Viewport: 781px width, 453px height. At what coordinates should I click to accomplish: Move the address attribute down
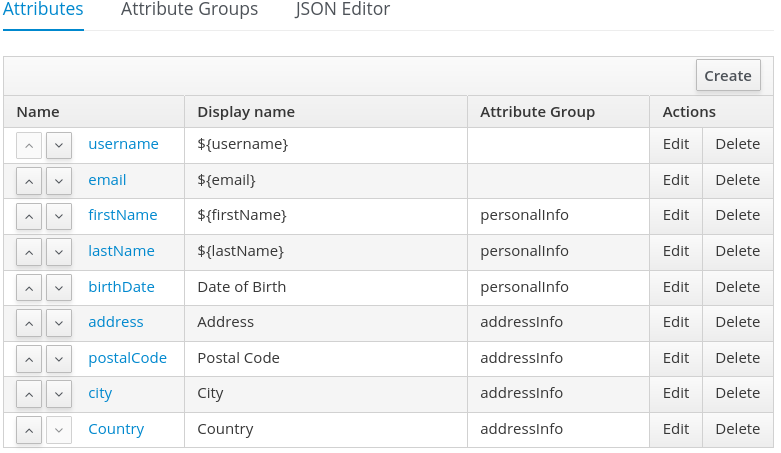59,323
